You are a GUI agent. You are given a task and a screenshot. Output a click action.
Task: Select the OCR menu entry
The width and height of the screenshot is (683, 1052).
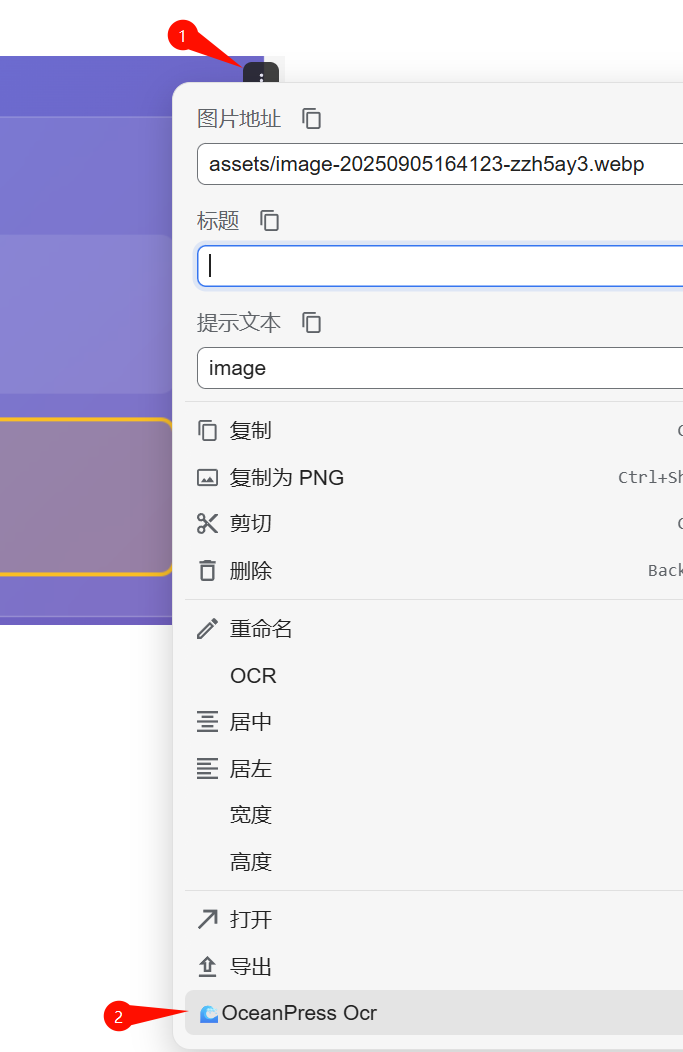(252, 675)
